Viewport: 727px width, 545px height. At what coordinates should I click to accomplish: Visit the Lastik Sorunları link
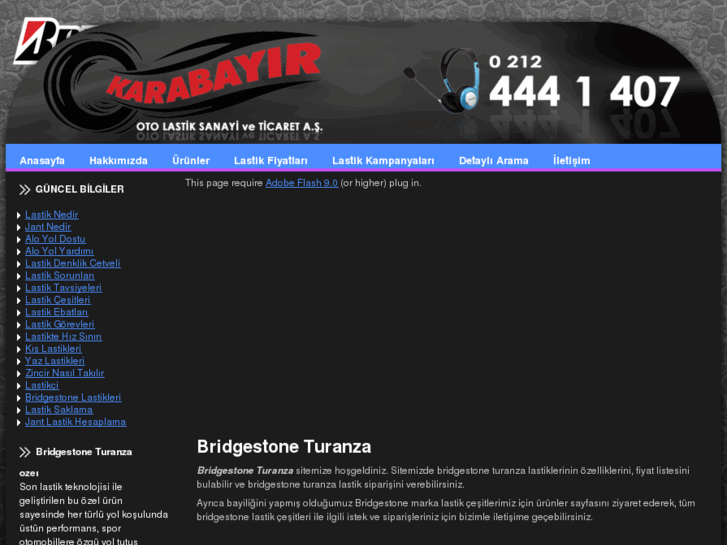(x=60, y=276)
